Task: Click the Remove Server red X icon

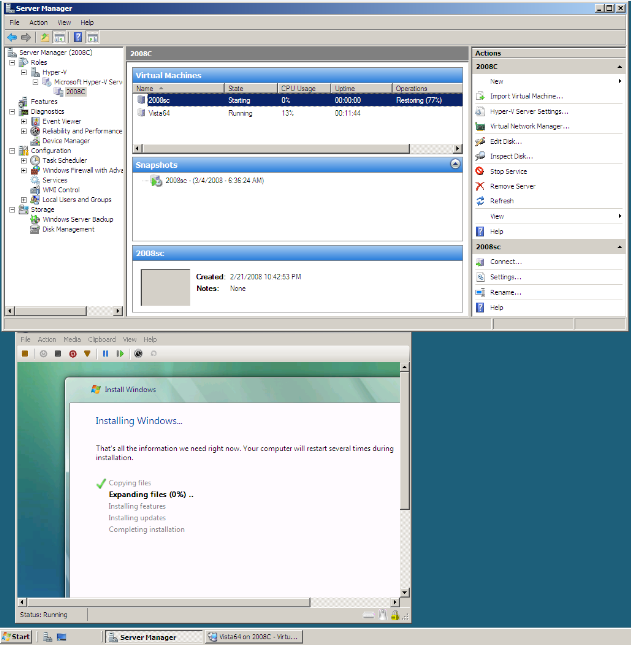Action: click(x=480, y=186)
